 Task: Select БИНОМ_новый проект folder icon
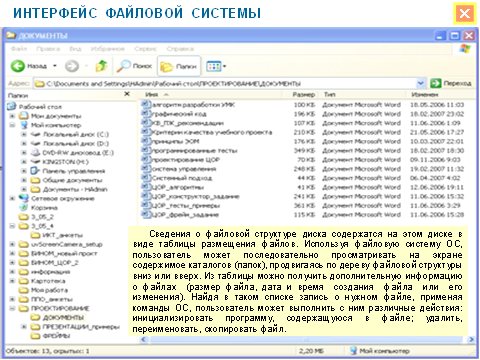[23, 253]
